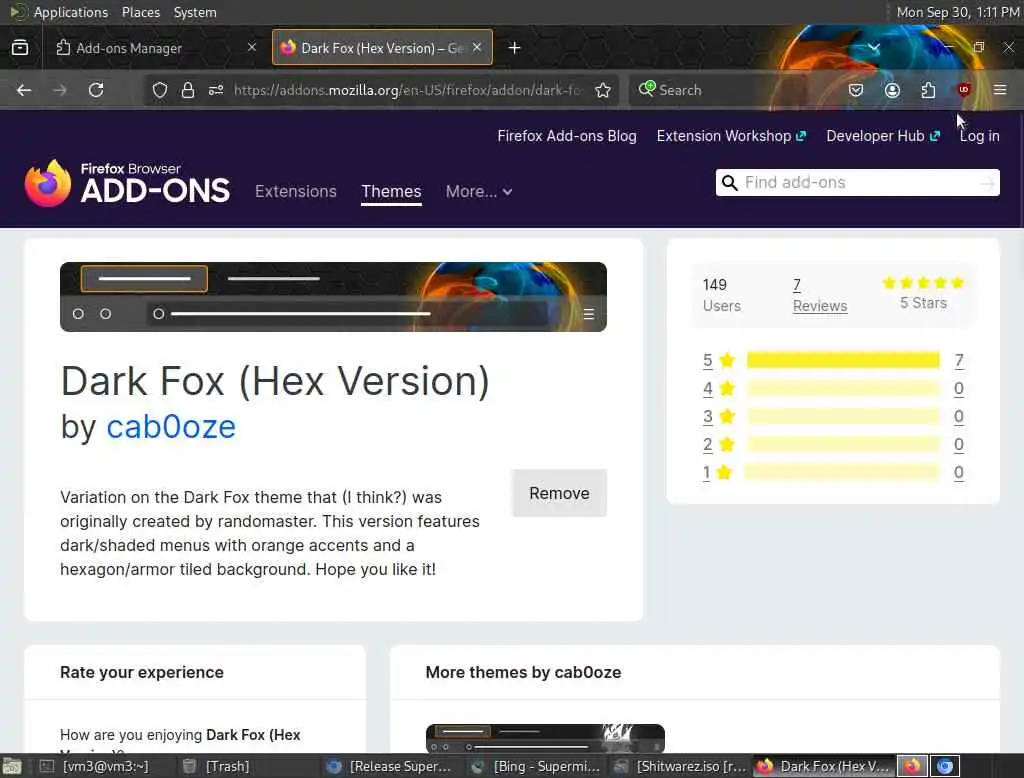This screenshot has height=778, width=1024.
Task: Click the 5-star rating bar
Action: click(x=843, y=360)
